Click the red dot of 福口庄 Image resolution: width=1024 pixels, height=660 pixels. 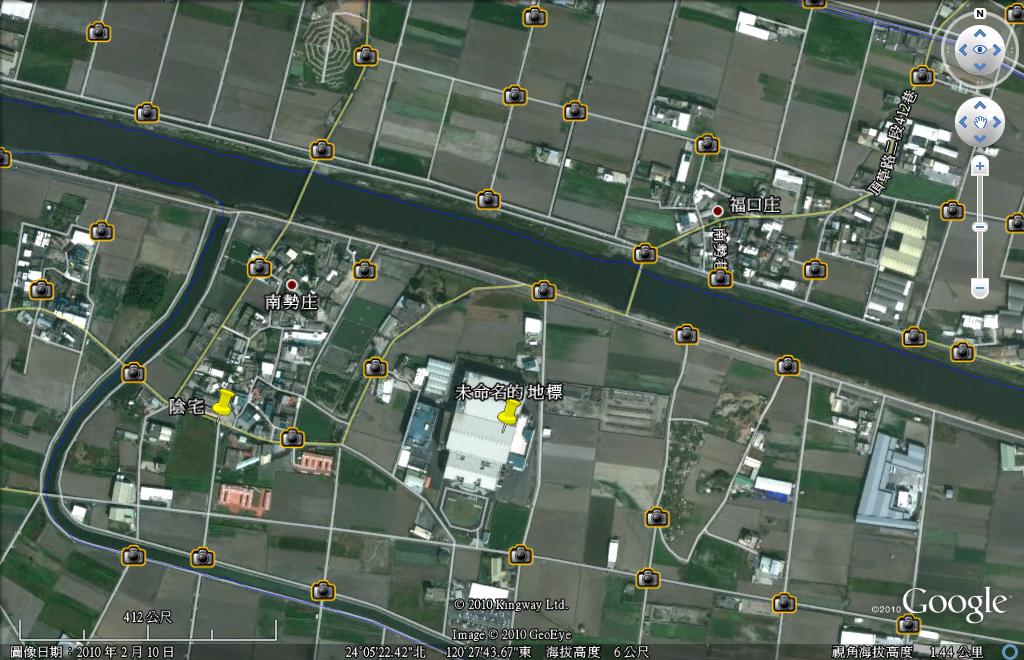point(717,210)
